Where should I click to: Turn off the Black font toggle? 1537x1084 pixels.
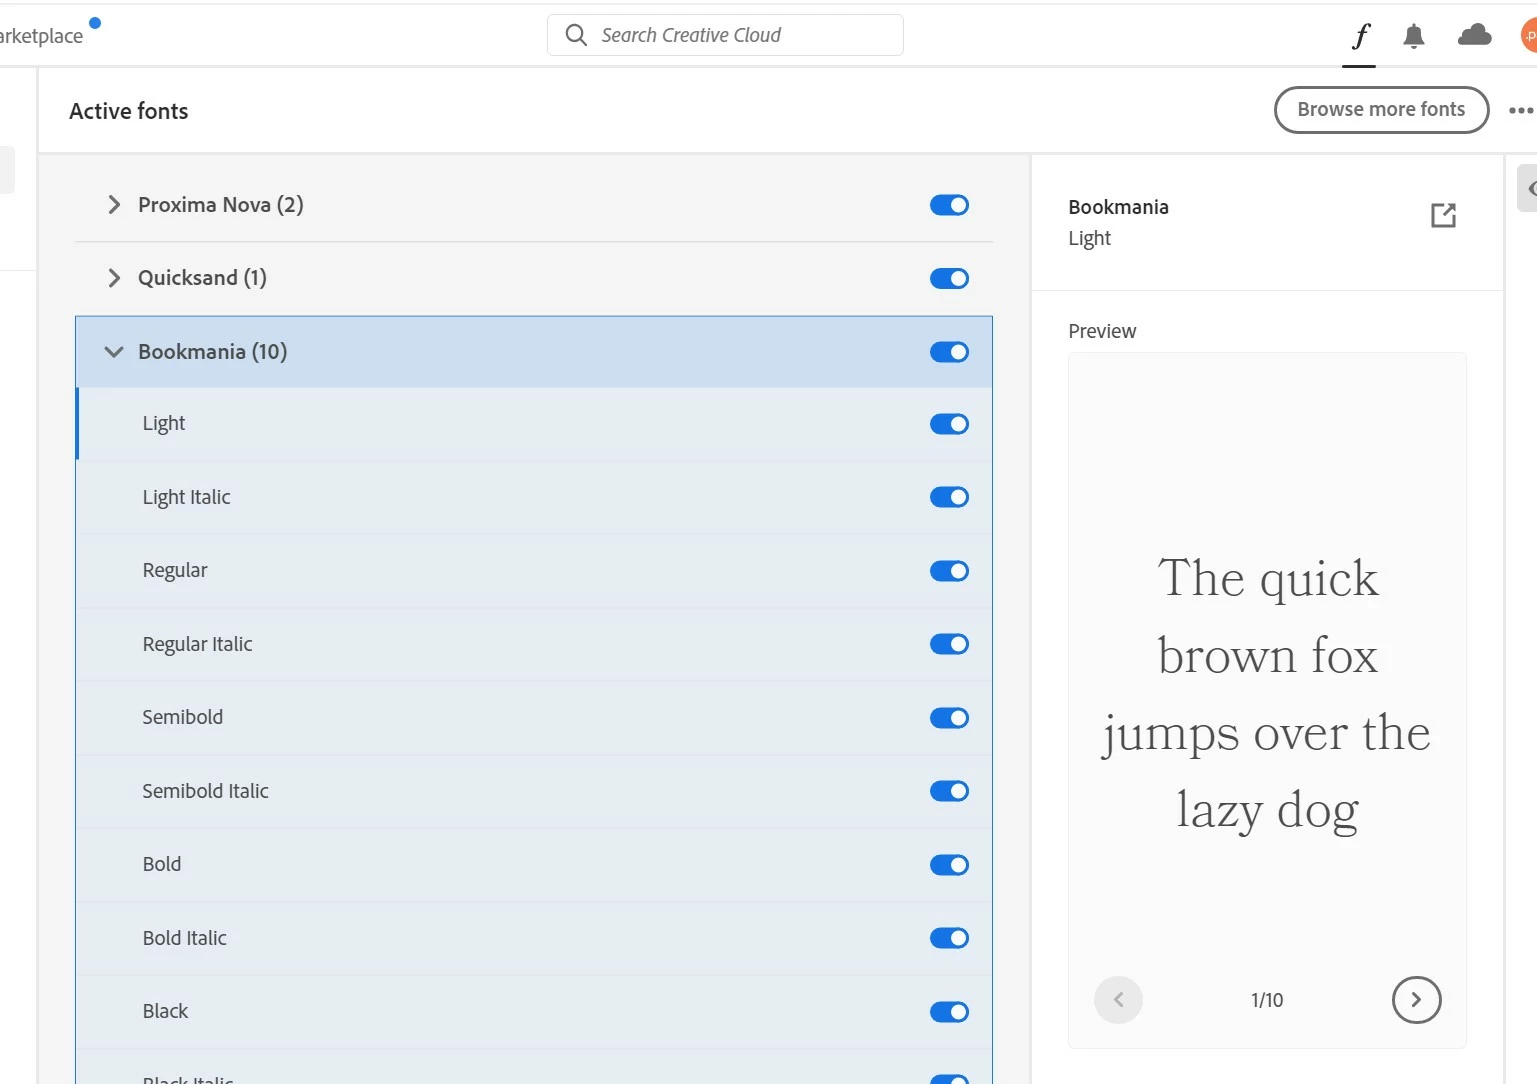949,1012
